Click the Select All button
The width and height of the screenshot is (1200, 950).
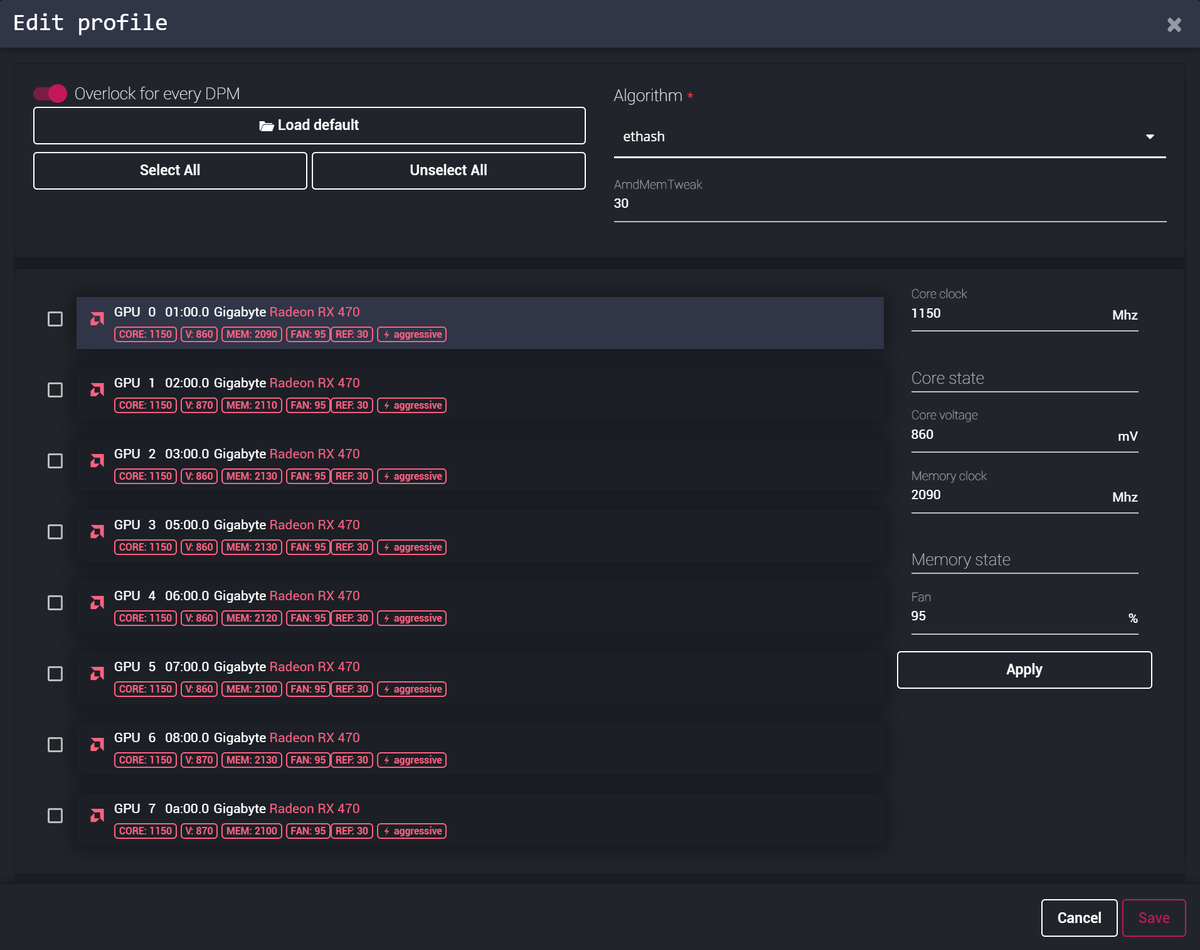click(x=170, y=171)
